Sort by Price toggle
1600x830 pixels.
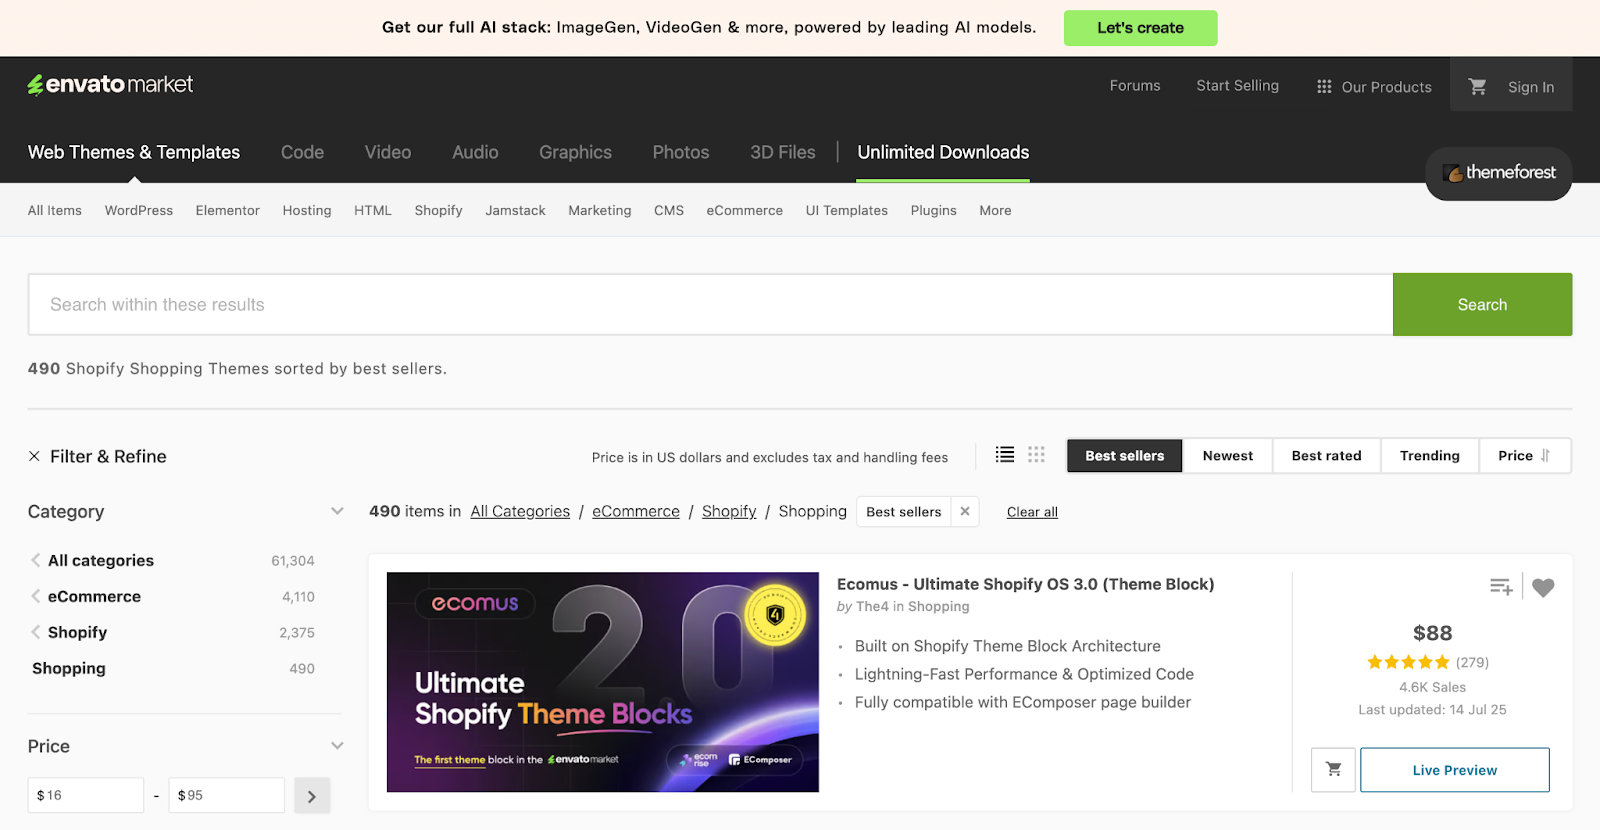point(1524,456)
